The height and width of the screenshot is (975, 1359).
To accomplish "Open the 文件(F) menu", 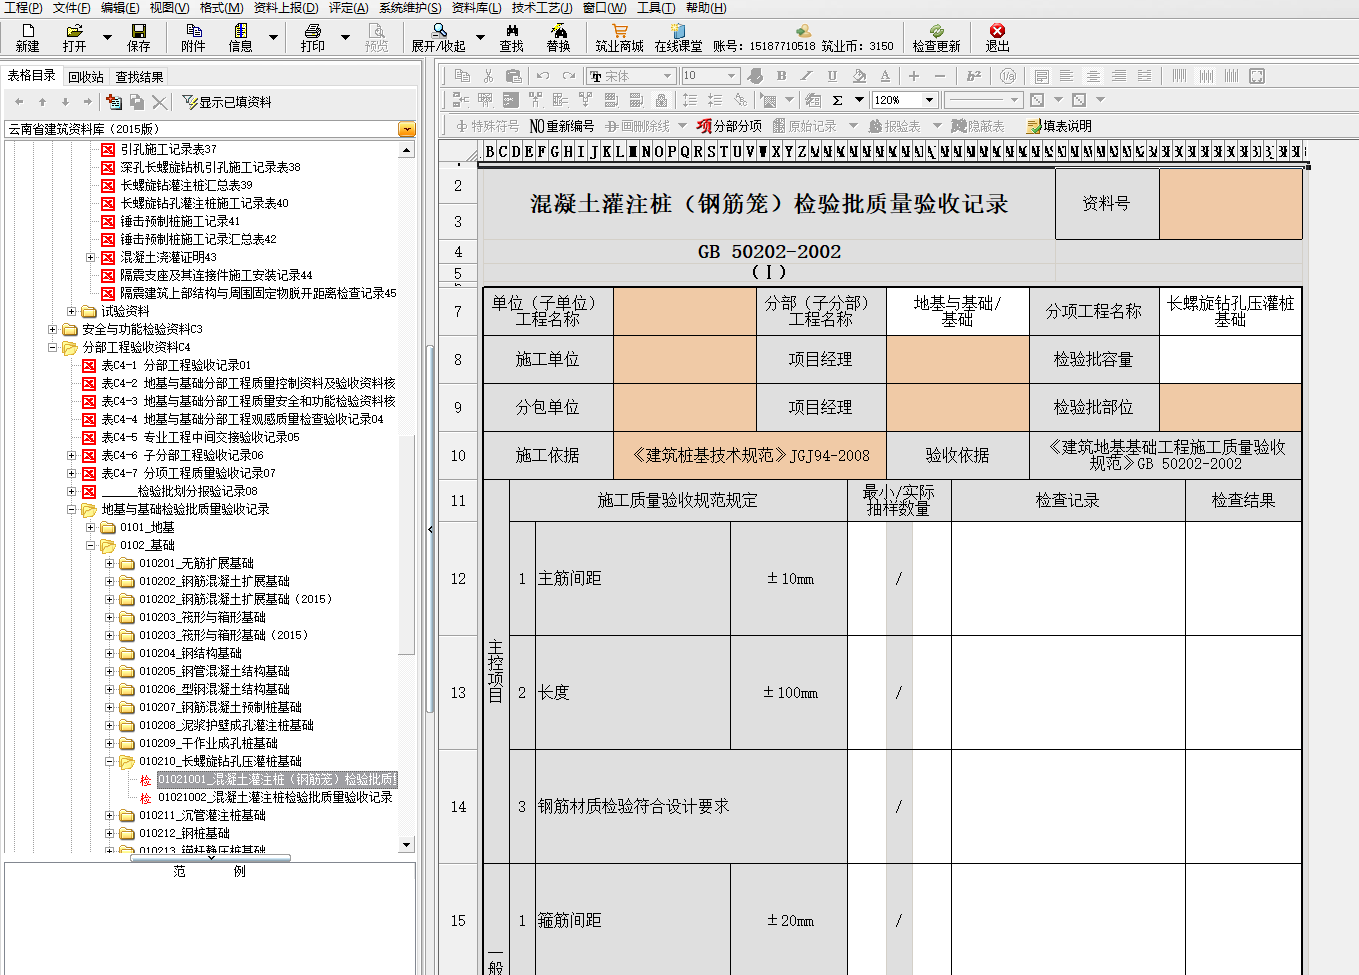I will tap(71, 8).
